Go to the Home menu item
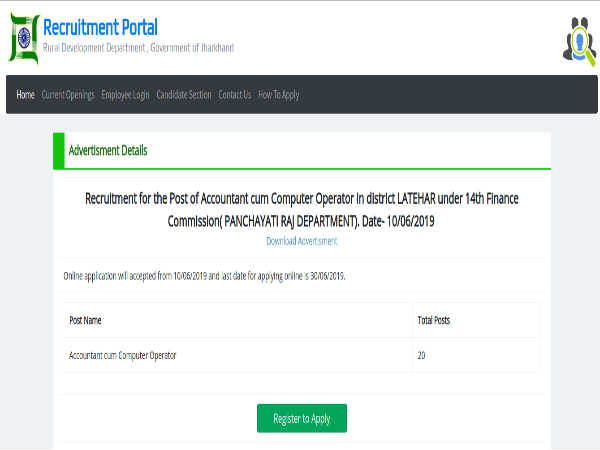The width and height of the screenshot is (600, 450). [25, 95]
